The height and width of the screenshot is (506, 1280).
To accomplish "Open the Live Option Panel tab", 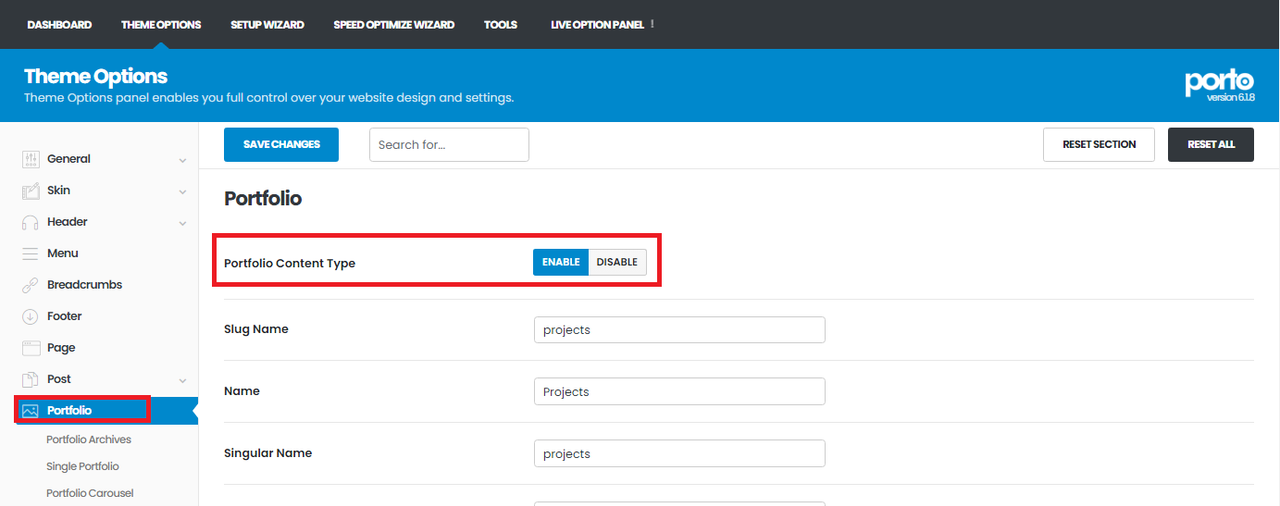I will 597,25.
